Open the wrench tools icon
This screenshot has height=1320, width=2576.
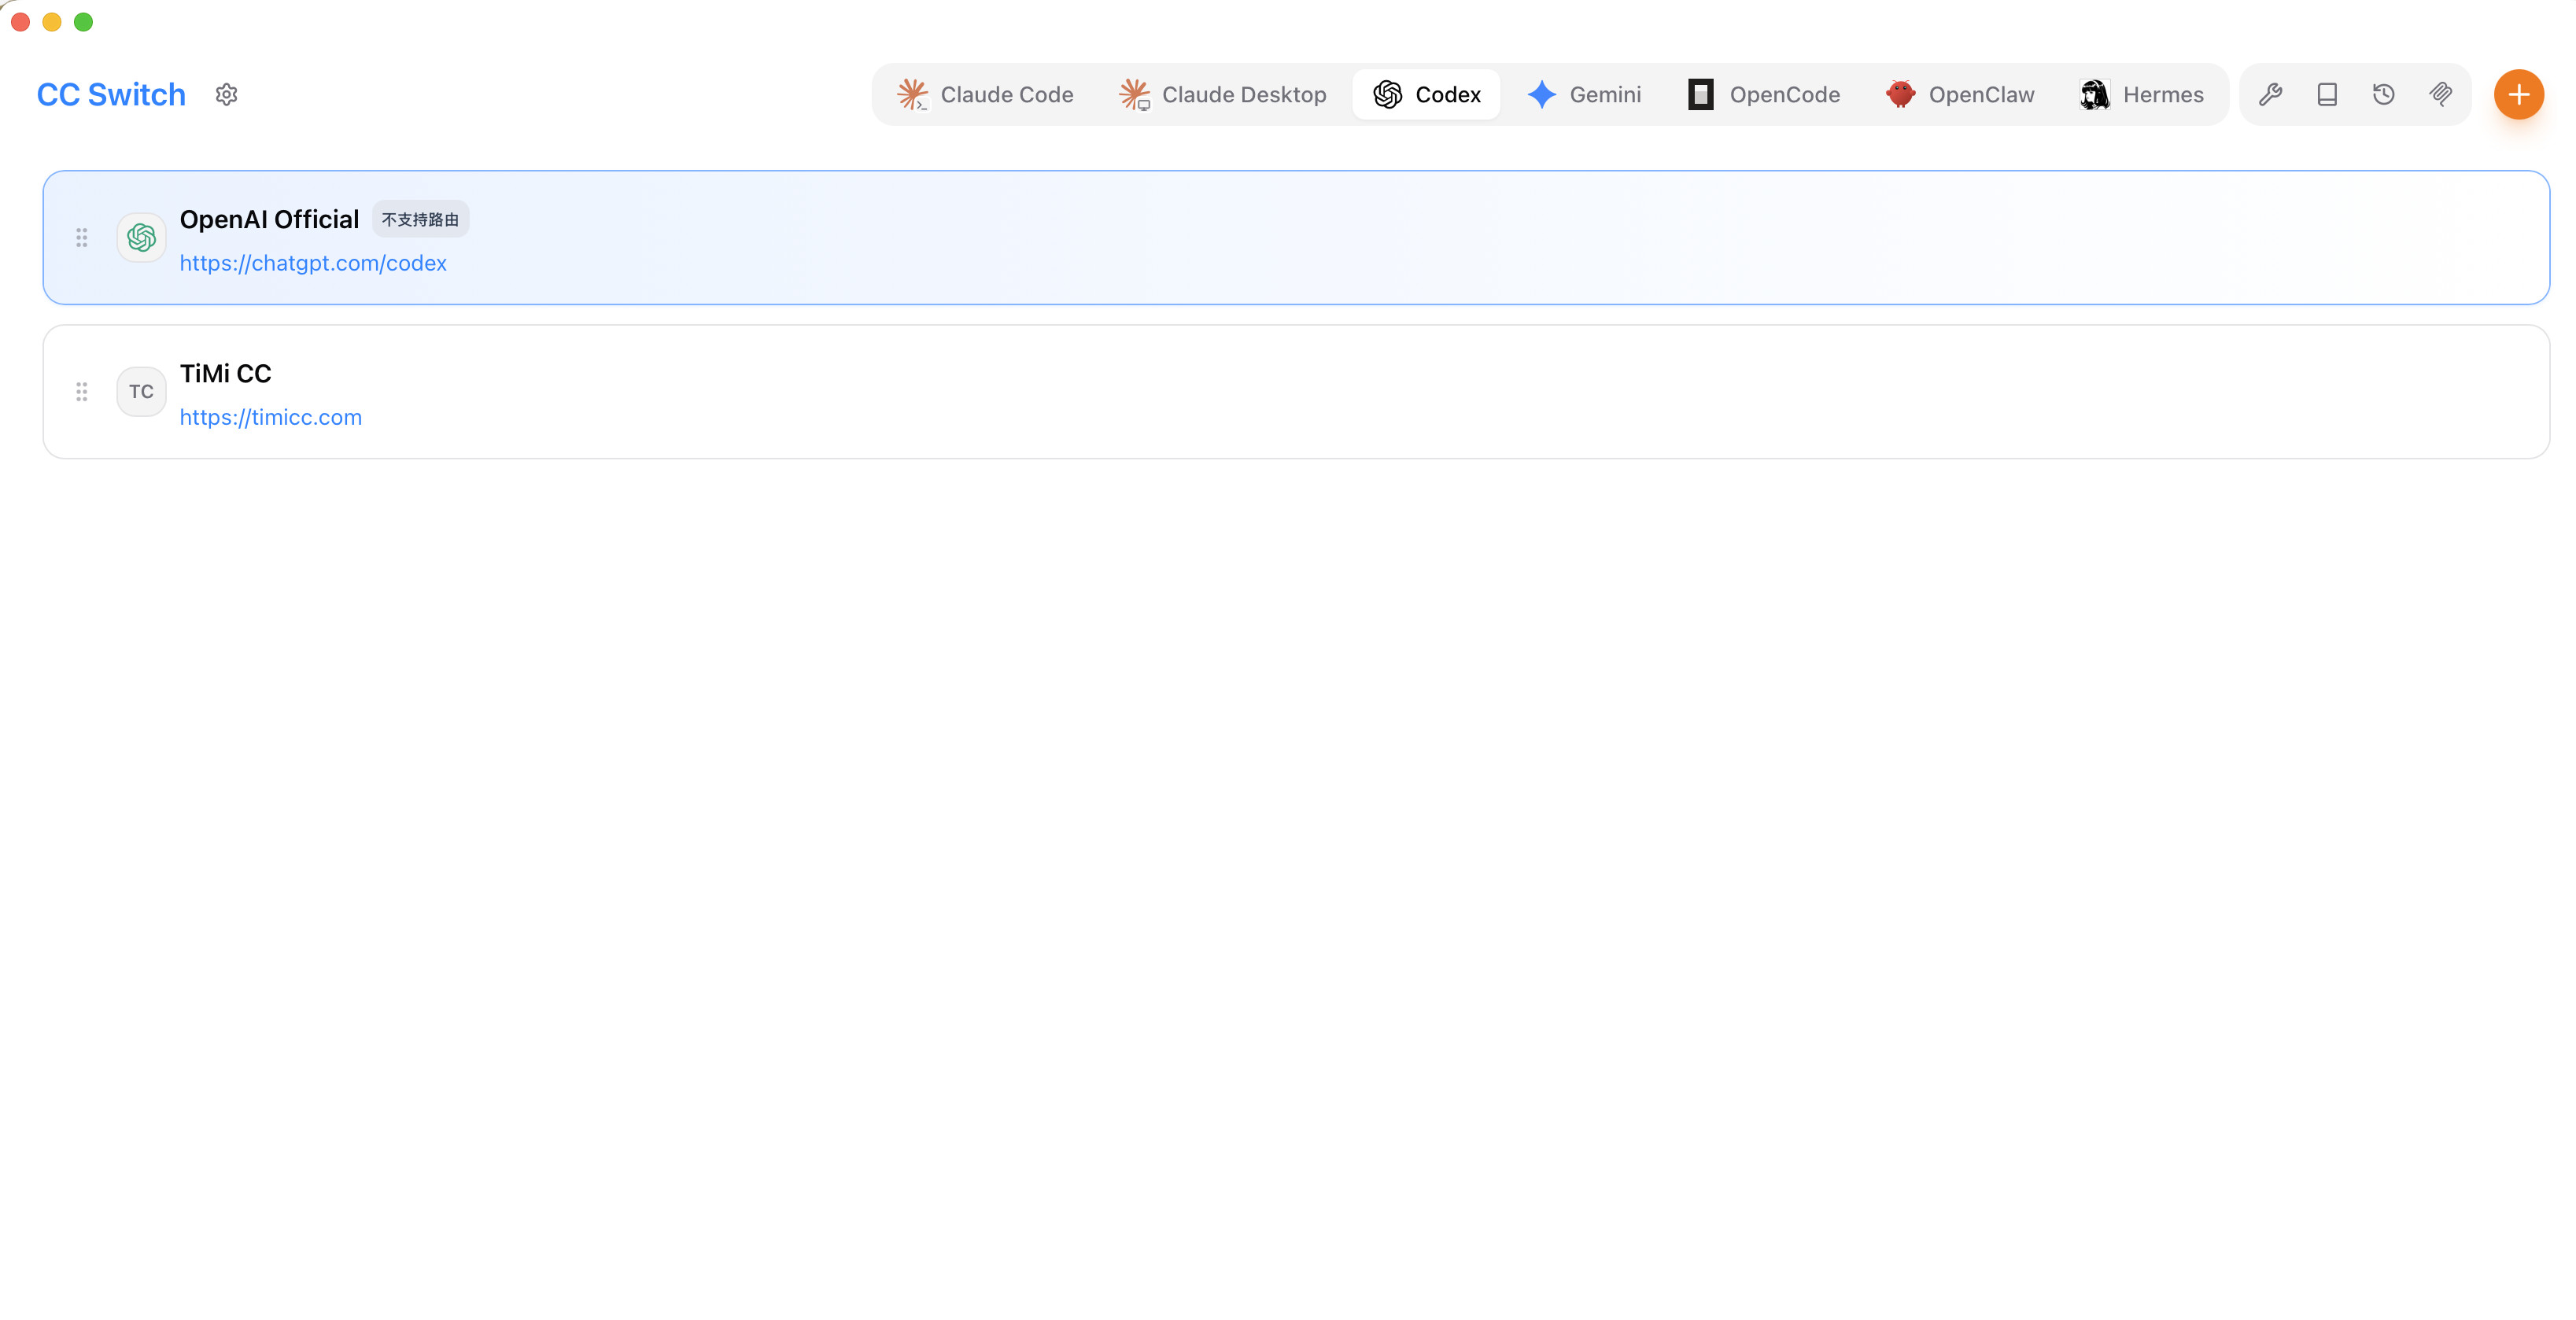click(x=2270, y=94)
